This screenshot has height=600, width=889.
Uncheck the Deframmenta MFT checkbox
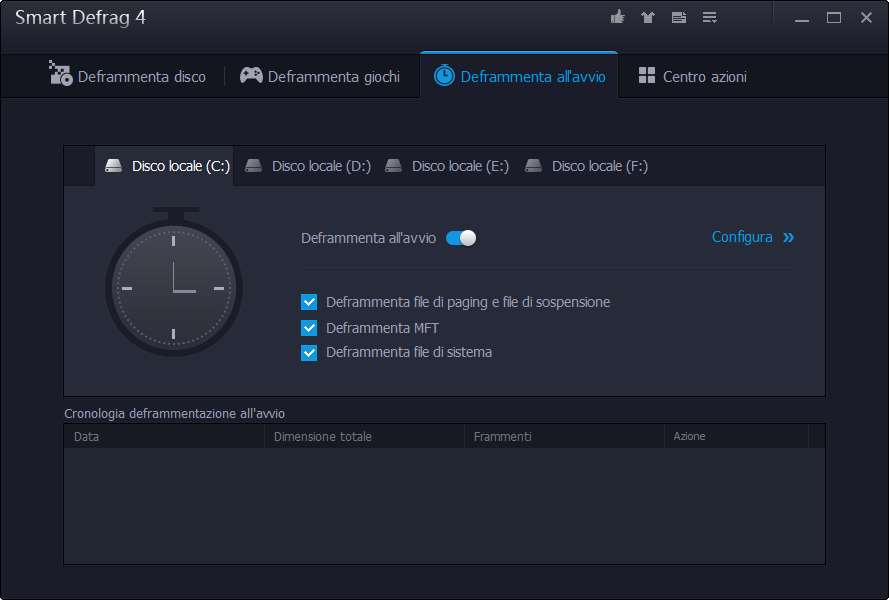coord(309,328)
